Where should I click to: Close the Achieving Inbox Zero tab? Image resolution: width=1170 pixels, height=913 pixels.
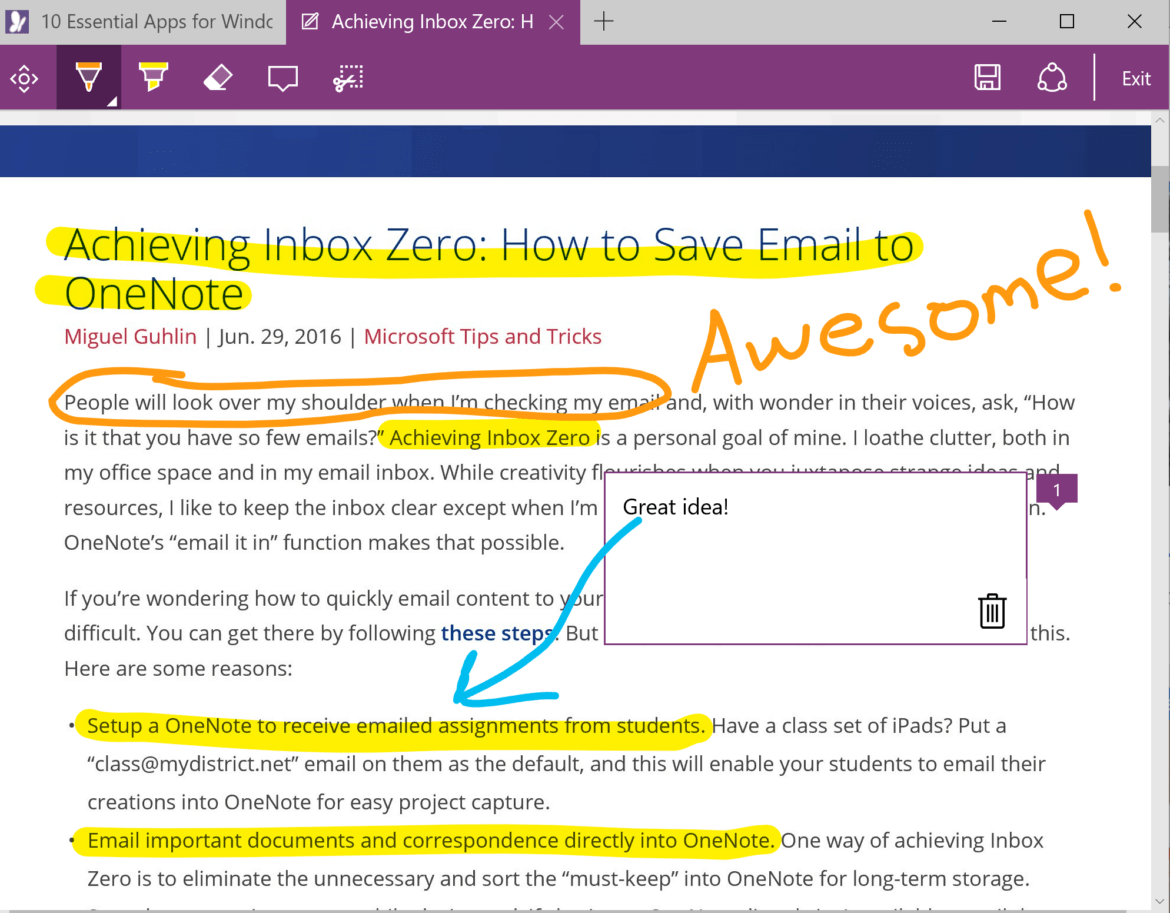pyautogui.click(x=557, y=22)
